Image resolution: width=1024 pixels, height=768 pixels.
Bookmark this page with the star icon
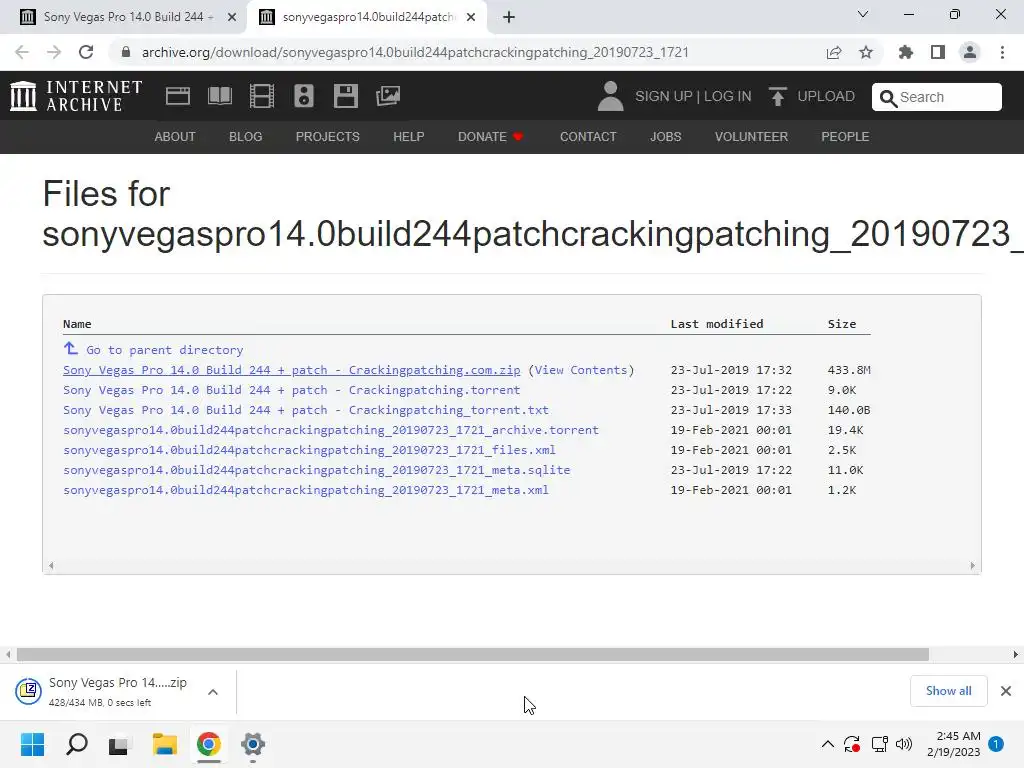(x=866, y=52)
